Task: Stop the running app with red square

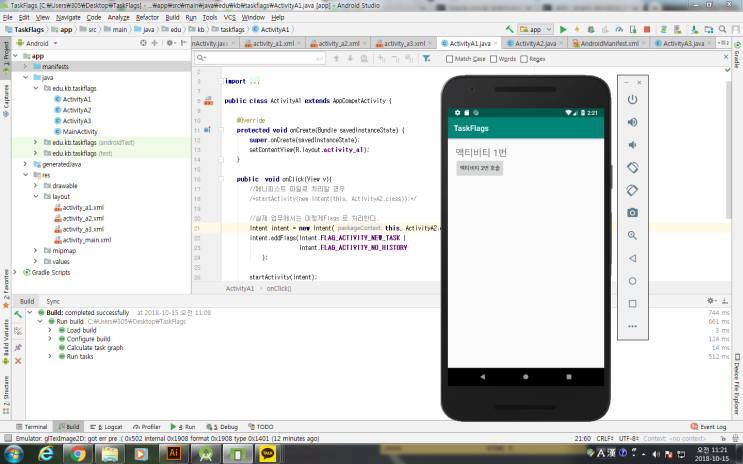Action: 647,29
